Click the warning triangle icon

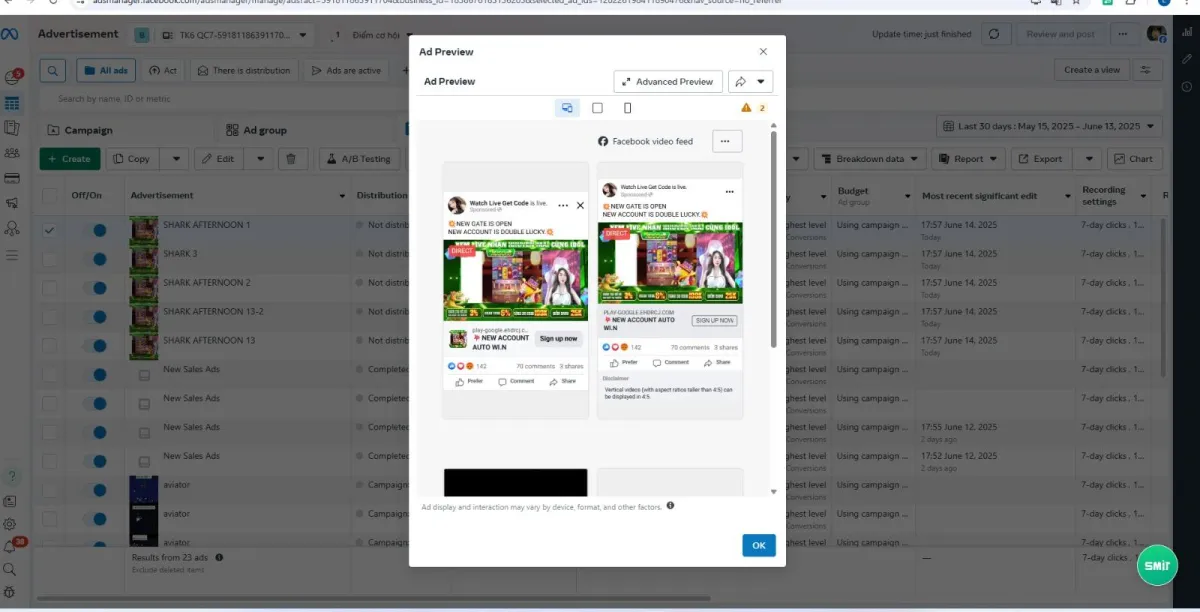tap(746, 108)
